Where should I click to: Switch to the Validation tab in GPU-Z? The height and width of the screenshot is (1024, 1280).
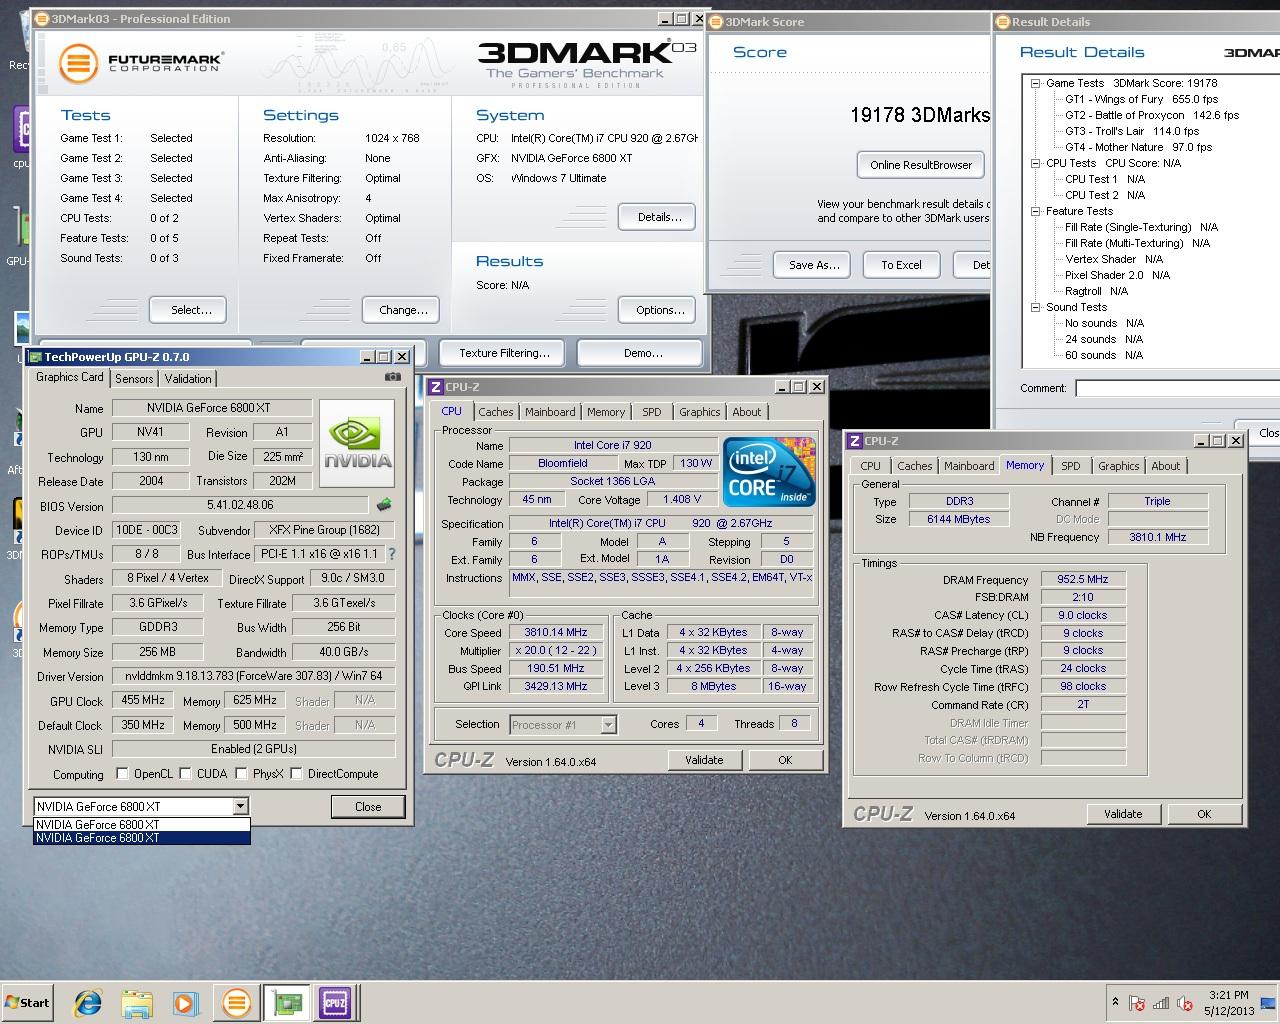point(188,379)
